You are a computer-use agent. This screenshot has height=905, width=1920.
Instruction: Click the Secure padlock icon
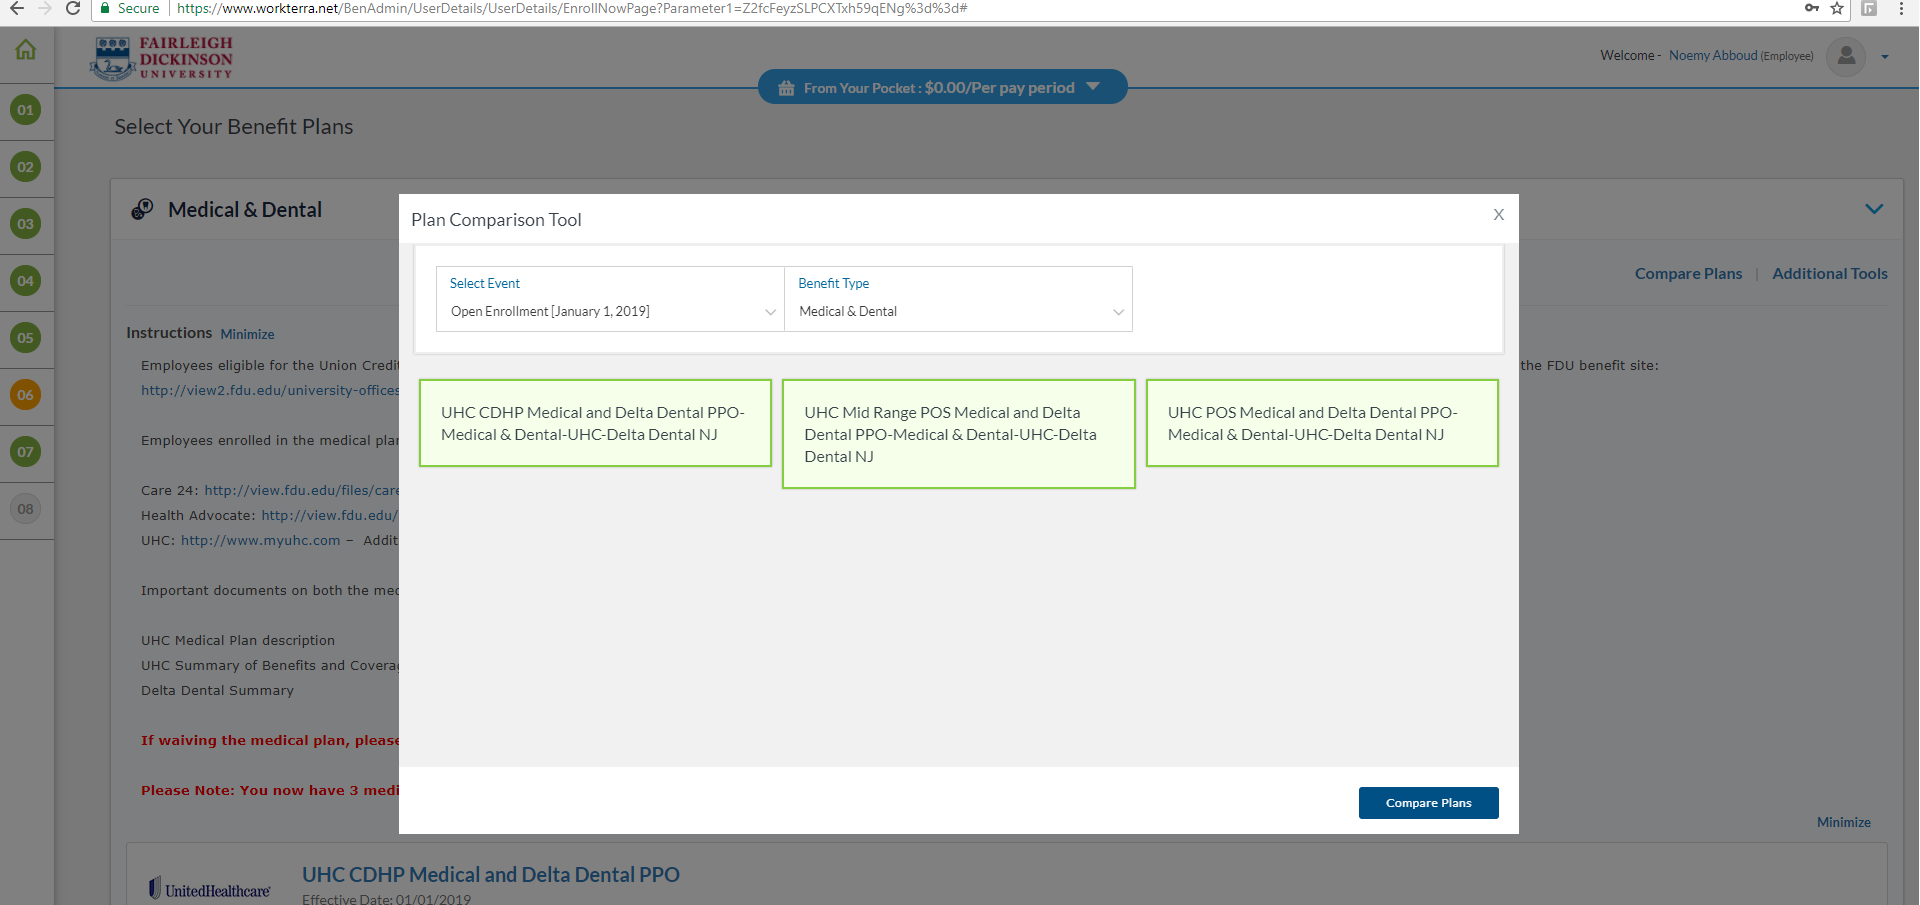[x=105, y=8]
